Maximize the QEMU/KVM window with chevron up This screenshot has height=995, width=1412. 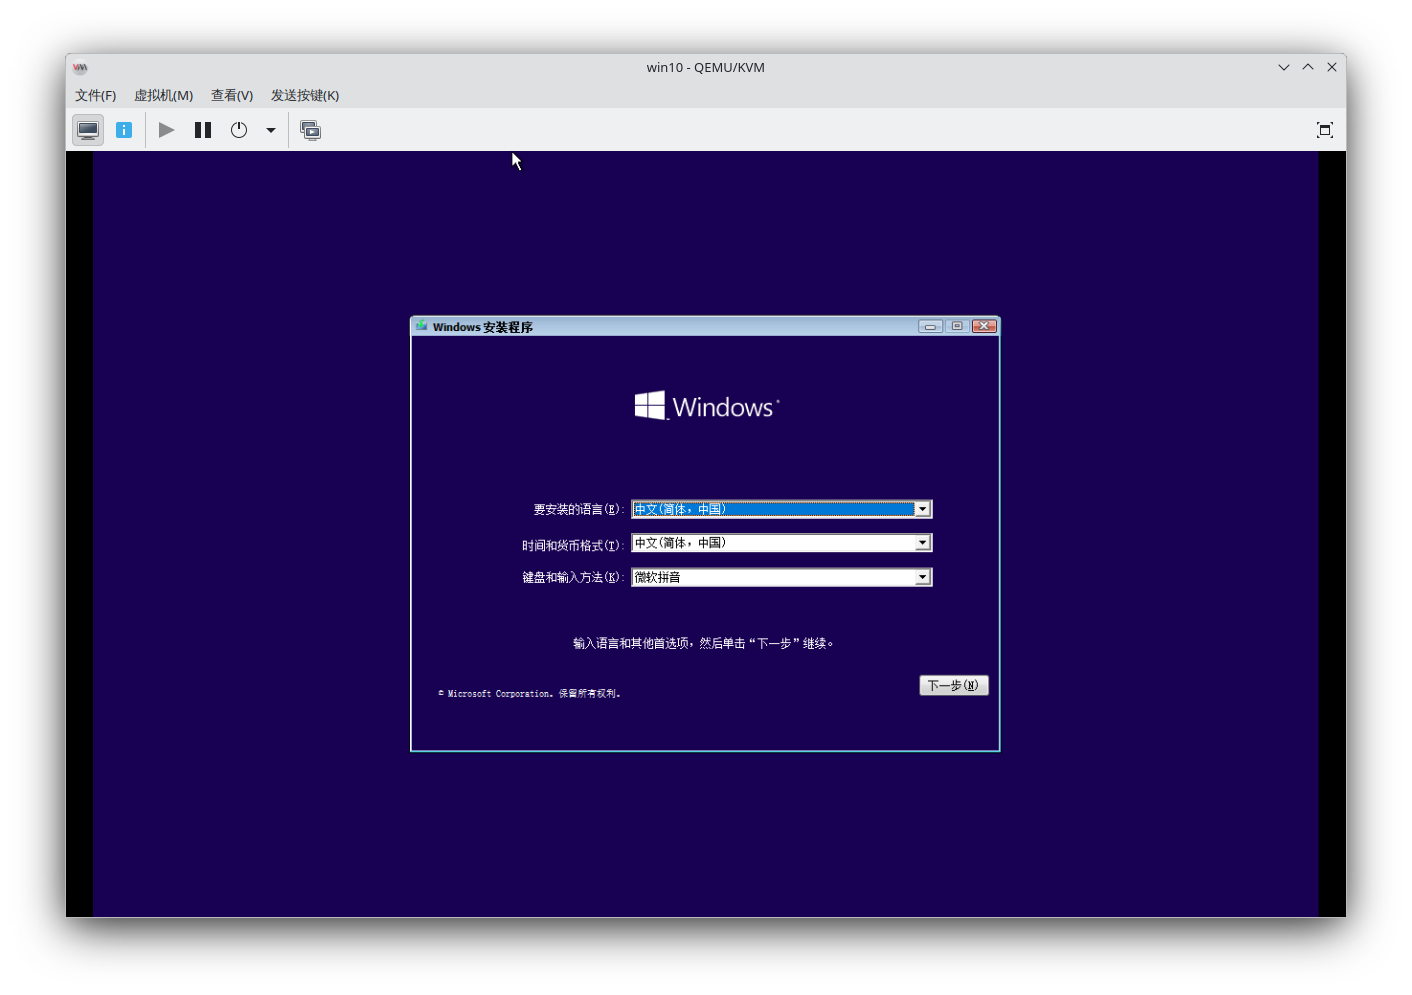click(x=1308, y=67)
